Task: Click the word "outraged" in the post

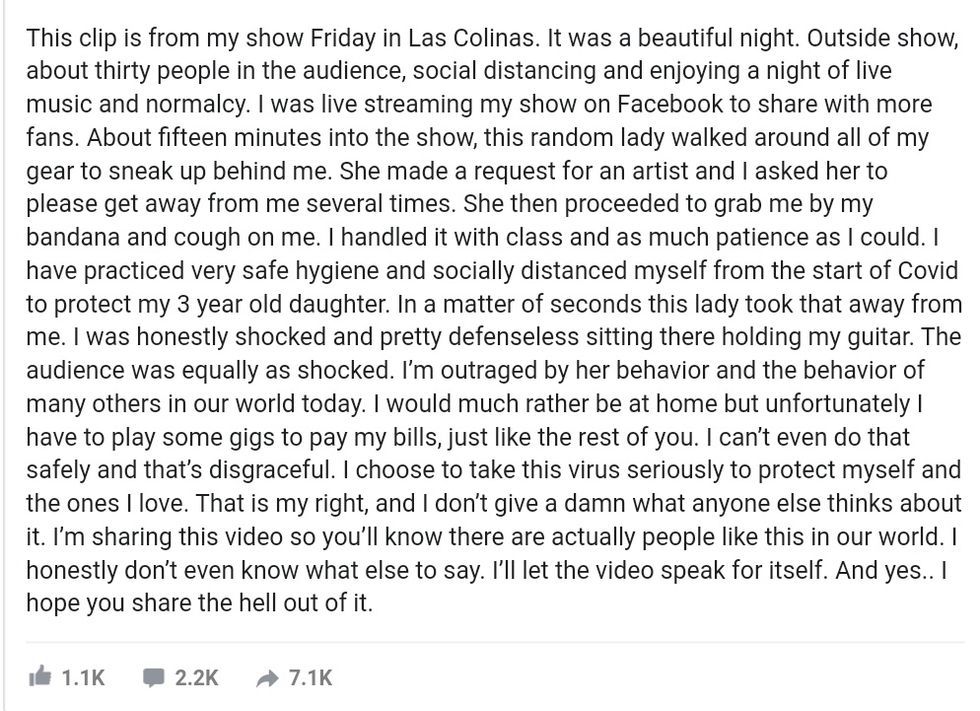Action: pyautogui.click(x=482, y=371)
